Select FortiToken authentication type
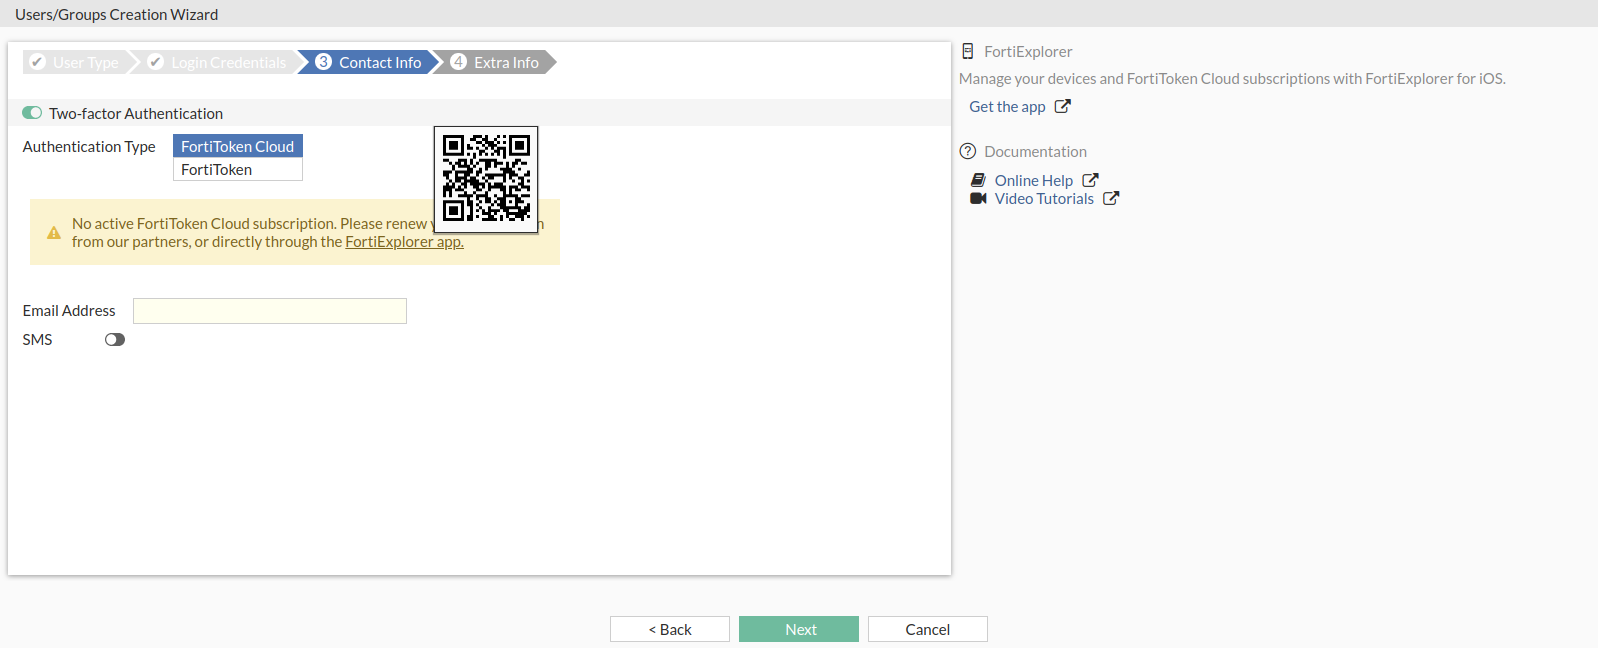Image resolution: width=1598 pixels, height=648 pixels. (x=238, y=169)
